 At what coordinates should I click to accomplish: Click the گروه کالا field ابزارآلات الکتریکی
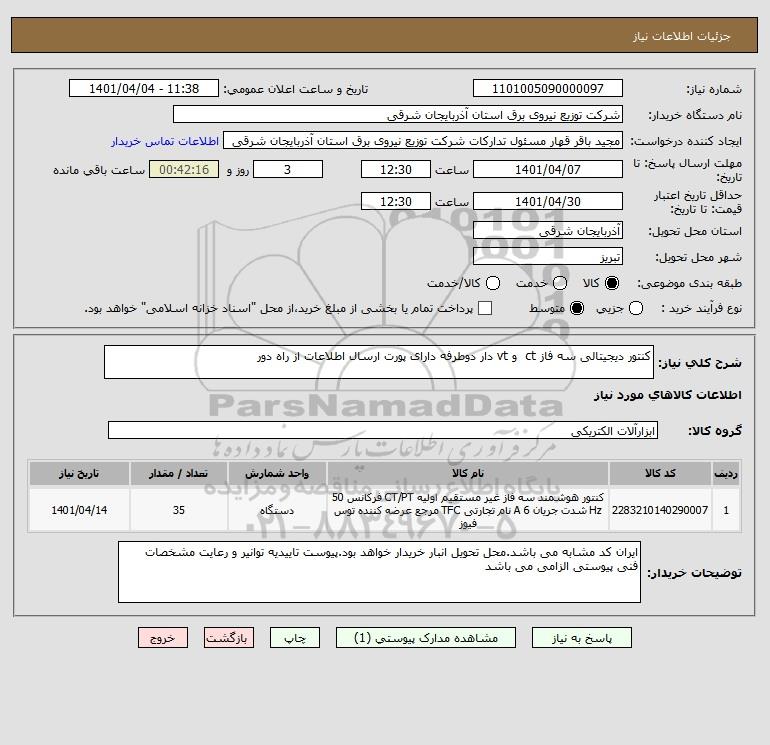(x=383, y=430)
